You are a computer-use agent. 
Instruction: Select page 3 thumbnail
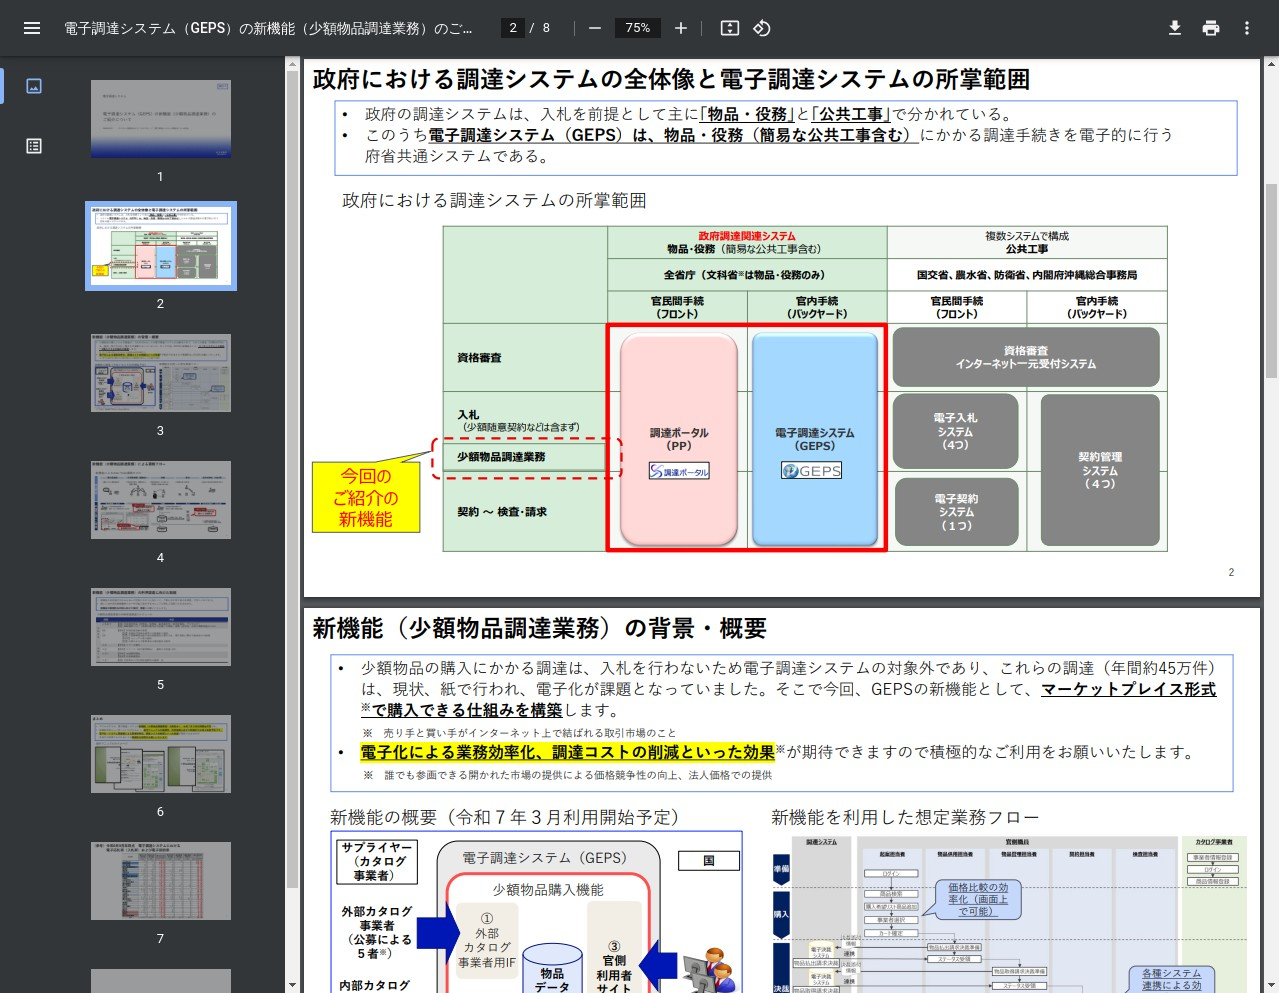161,373
